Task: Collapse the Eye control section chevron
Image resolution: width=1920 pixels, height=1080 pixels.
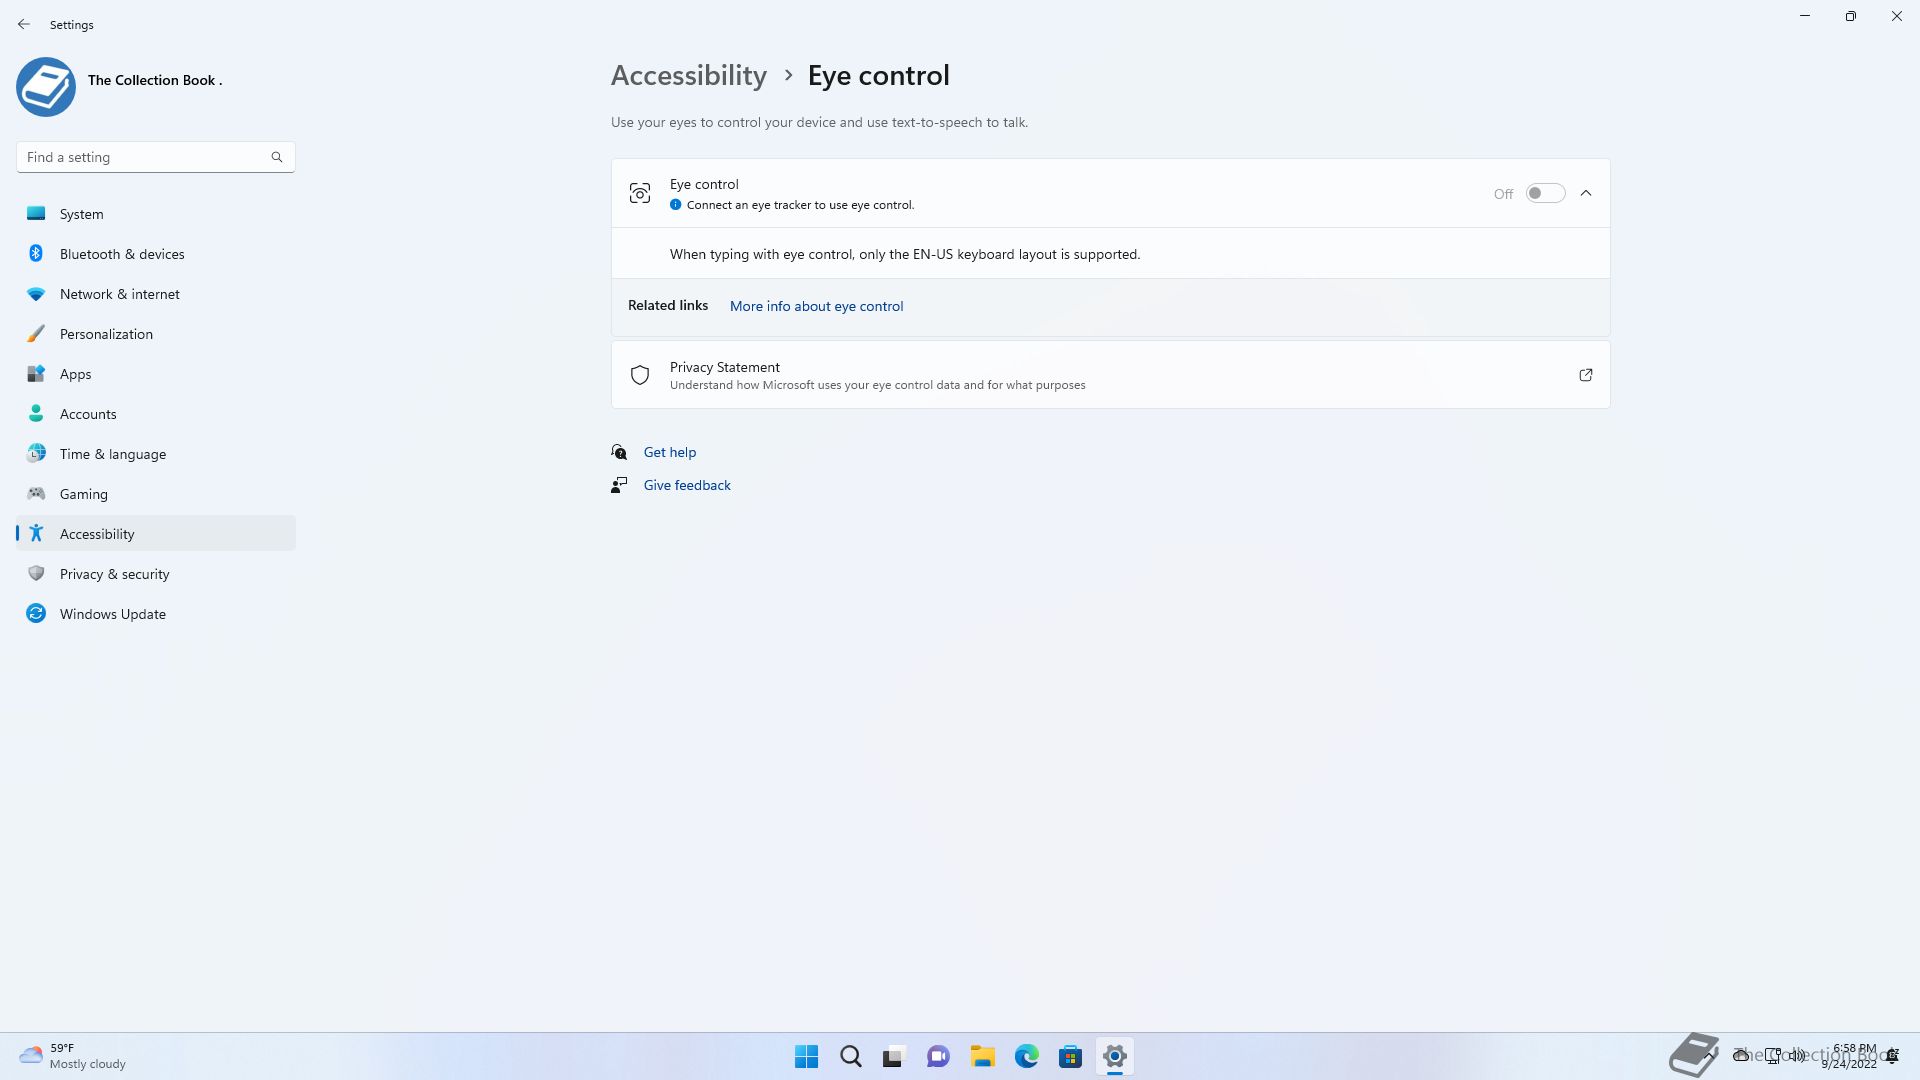Action: point(1586,193)
